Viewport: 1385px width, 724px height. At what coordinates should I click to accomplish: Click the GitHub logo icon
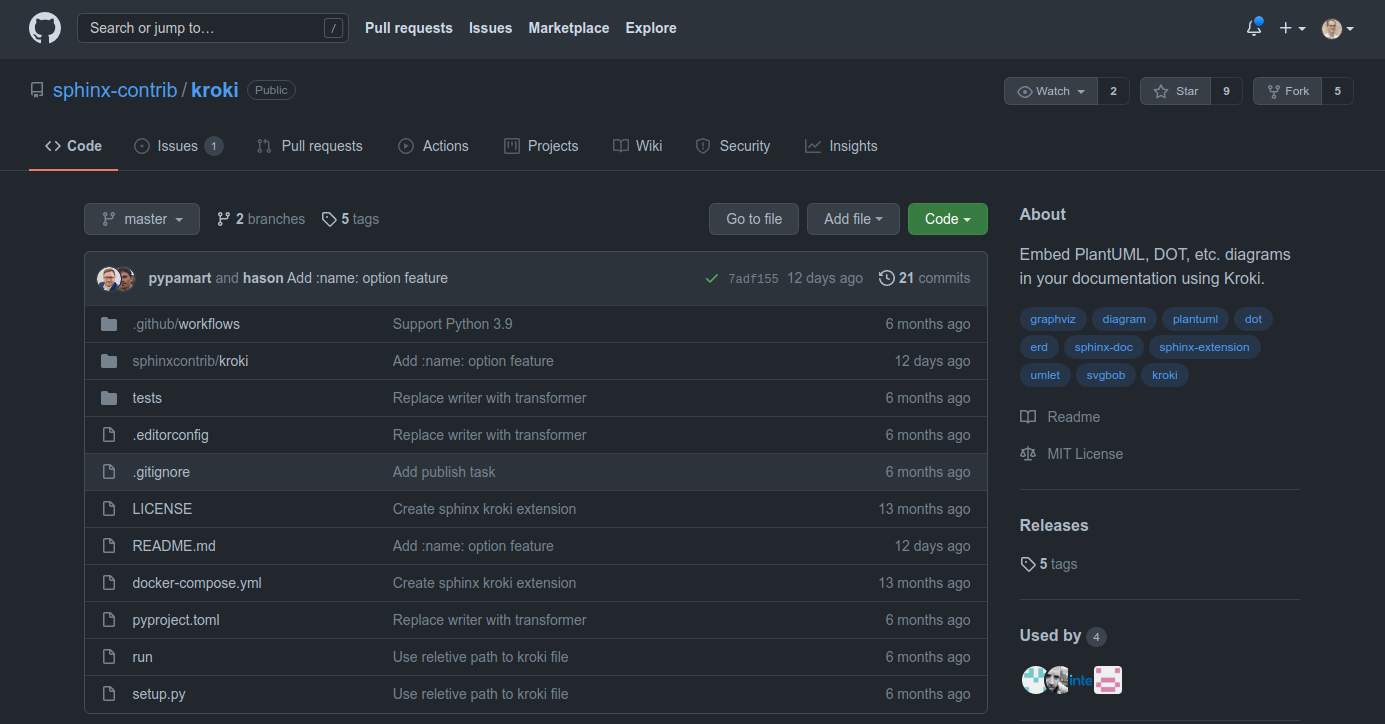44,29
